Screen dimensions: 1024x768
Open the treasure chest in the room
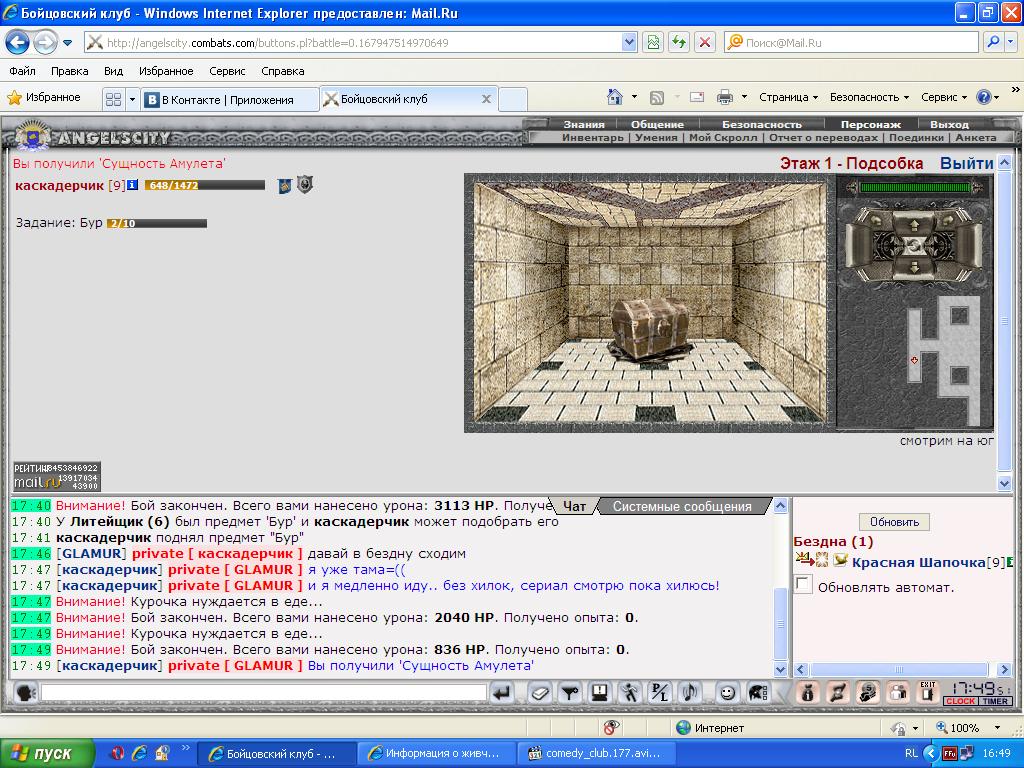click(x=651, y=328)
